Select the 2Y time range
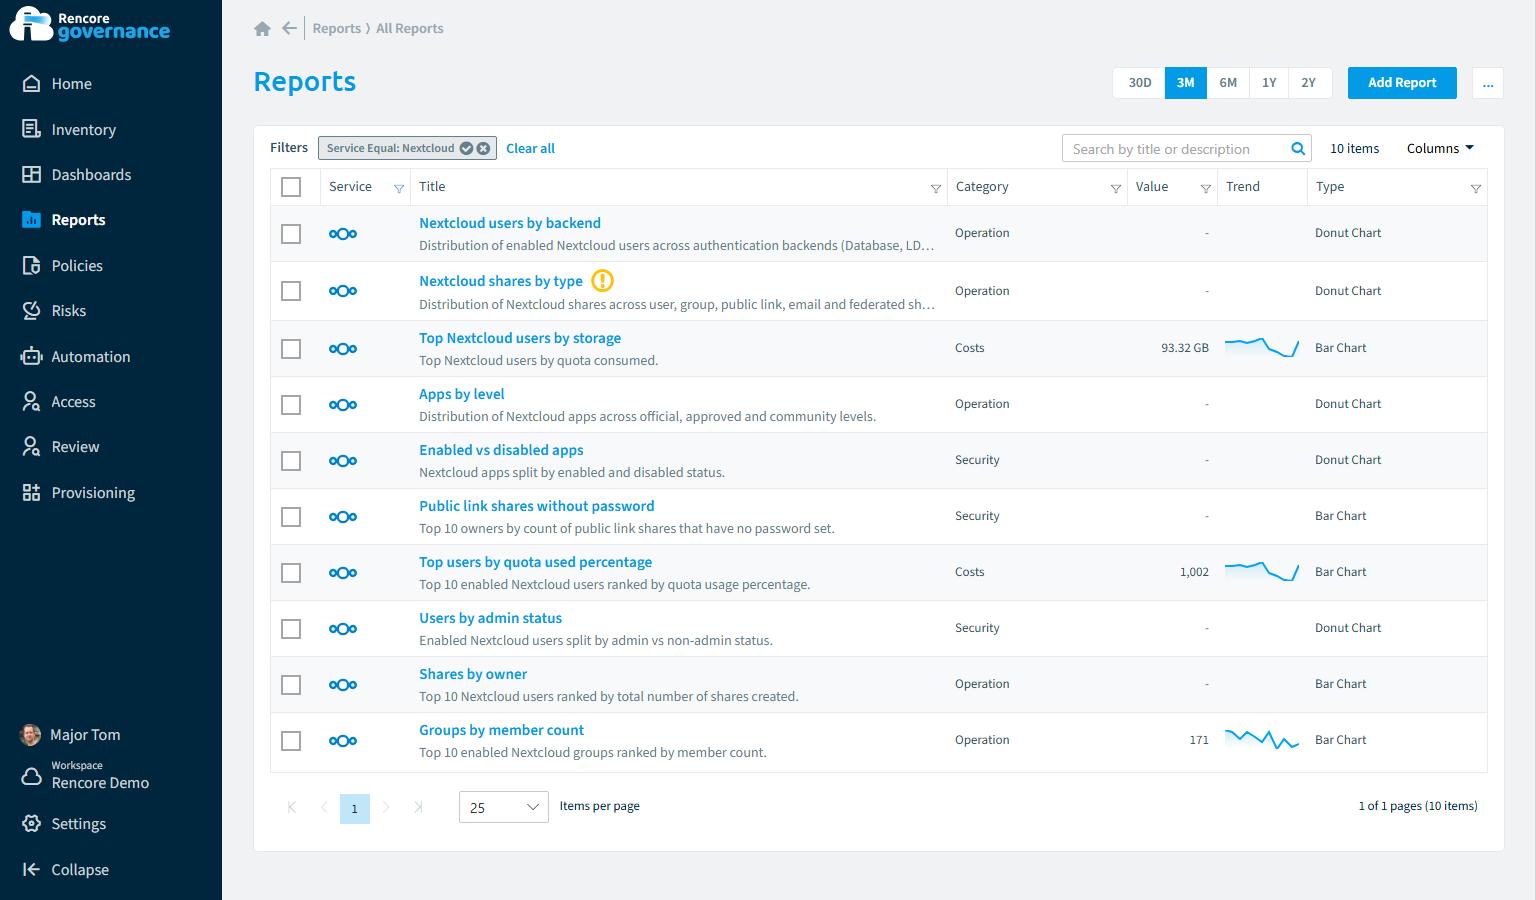The width and height of the screenshot is (1536, 900). click(x=1309, y=83)
